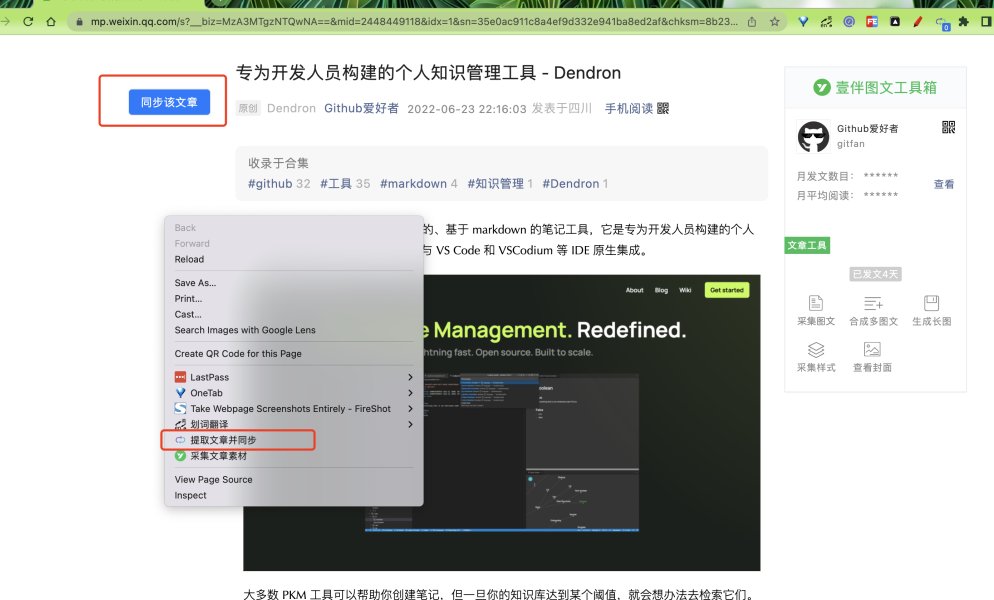The height and width of the screenshot is (600, 994).
Task: Expand the 划词翻译 submenu arrow
Action: coord(410,424)
